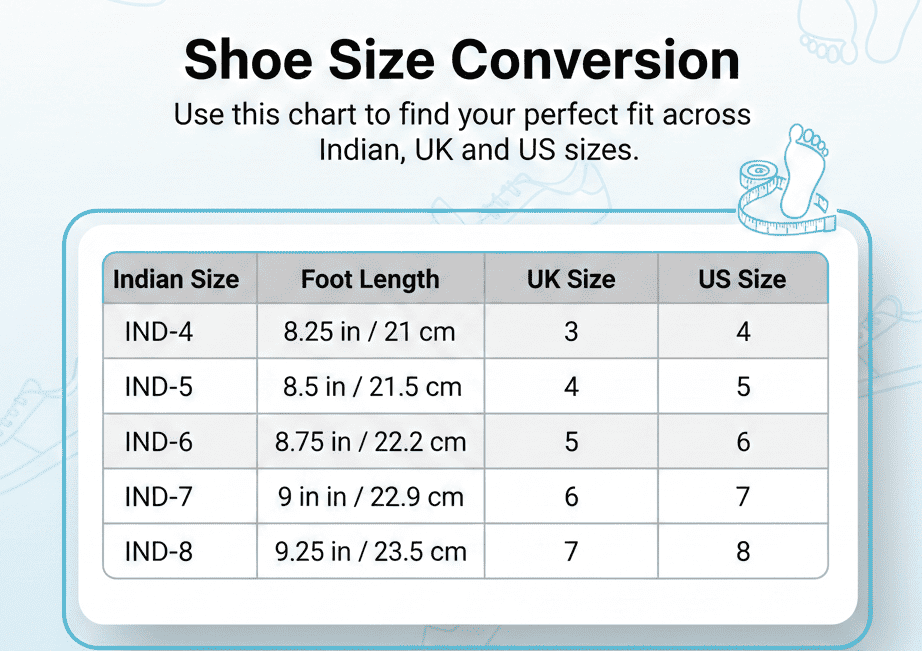Click the IND-4 row label
Screen dimensions: 922x651
pyautogui.click(x=159, y=332)
